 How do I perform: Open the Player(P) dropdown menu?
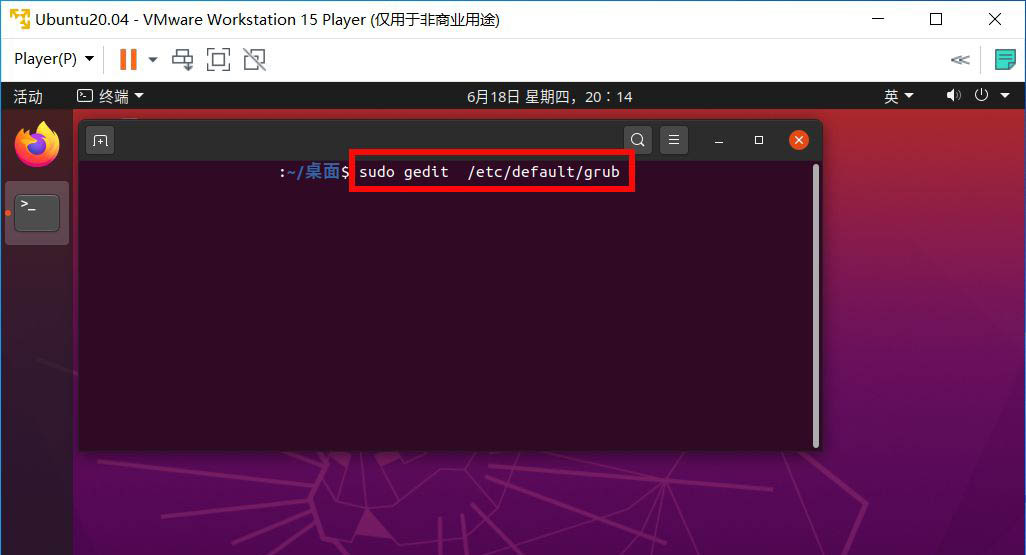click(54, 59)
